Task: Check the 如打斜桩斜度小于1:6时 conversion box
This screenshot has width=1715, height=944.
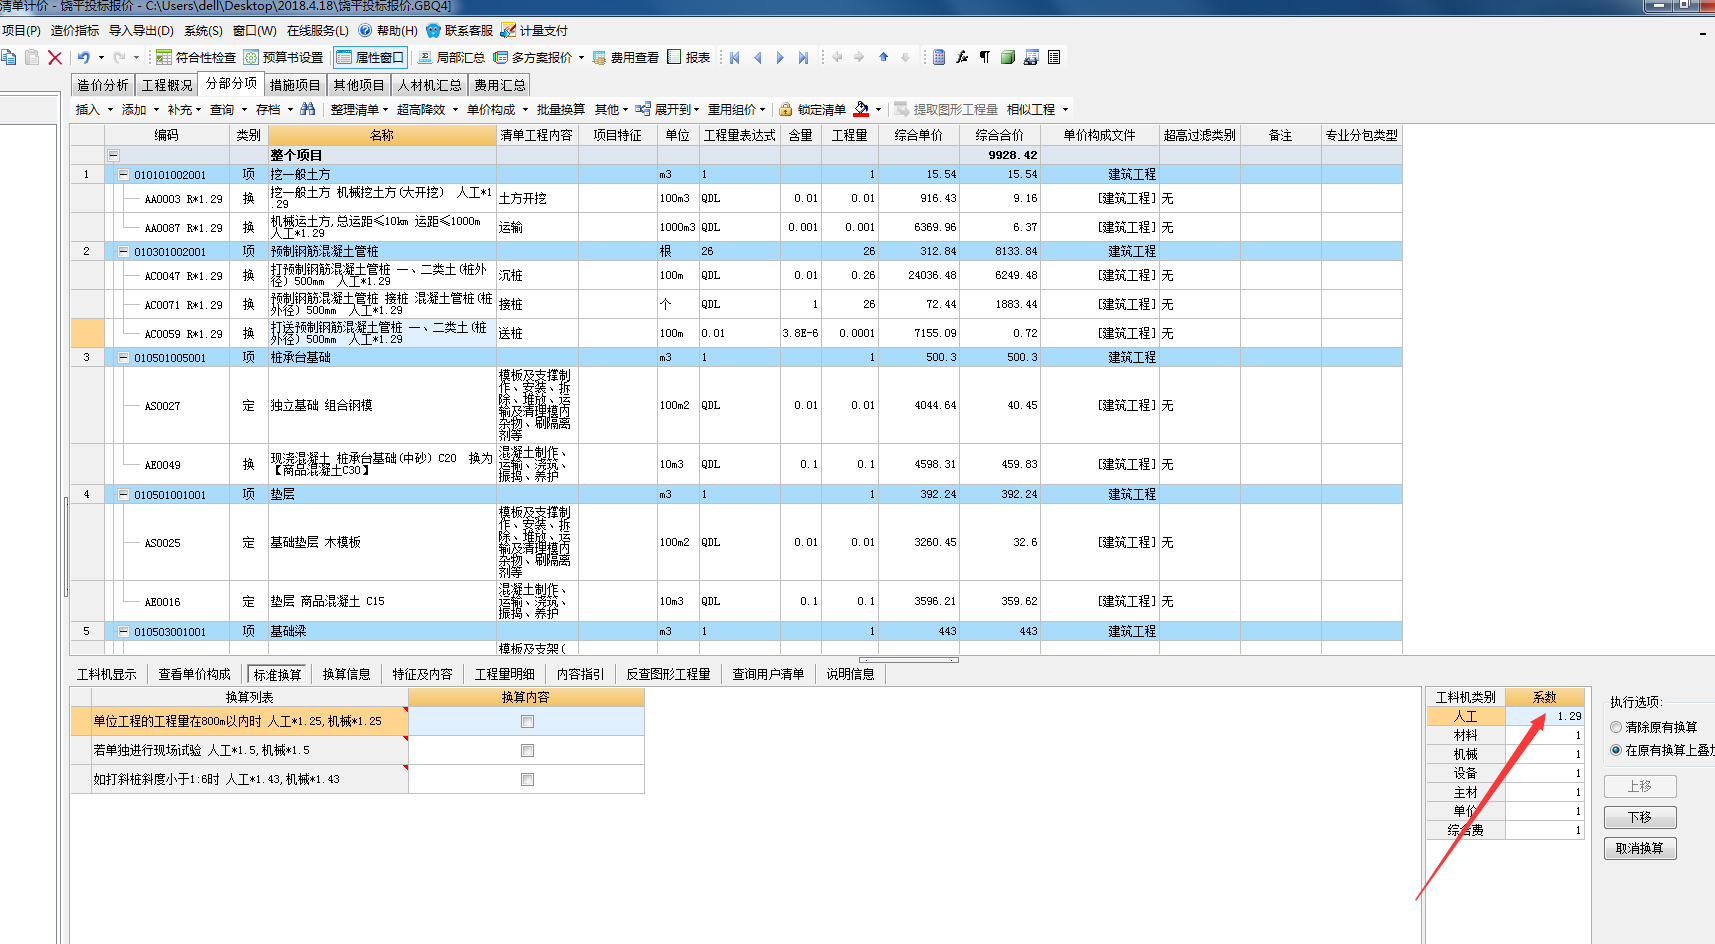Action: pos(527,779)
